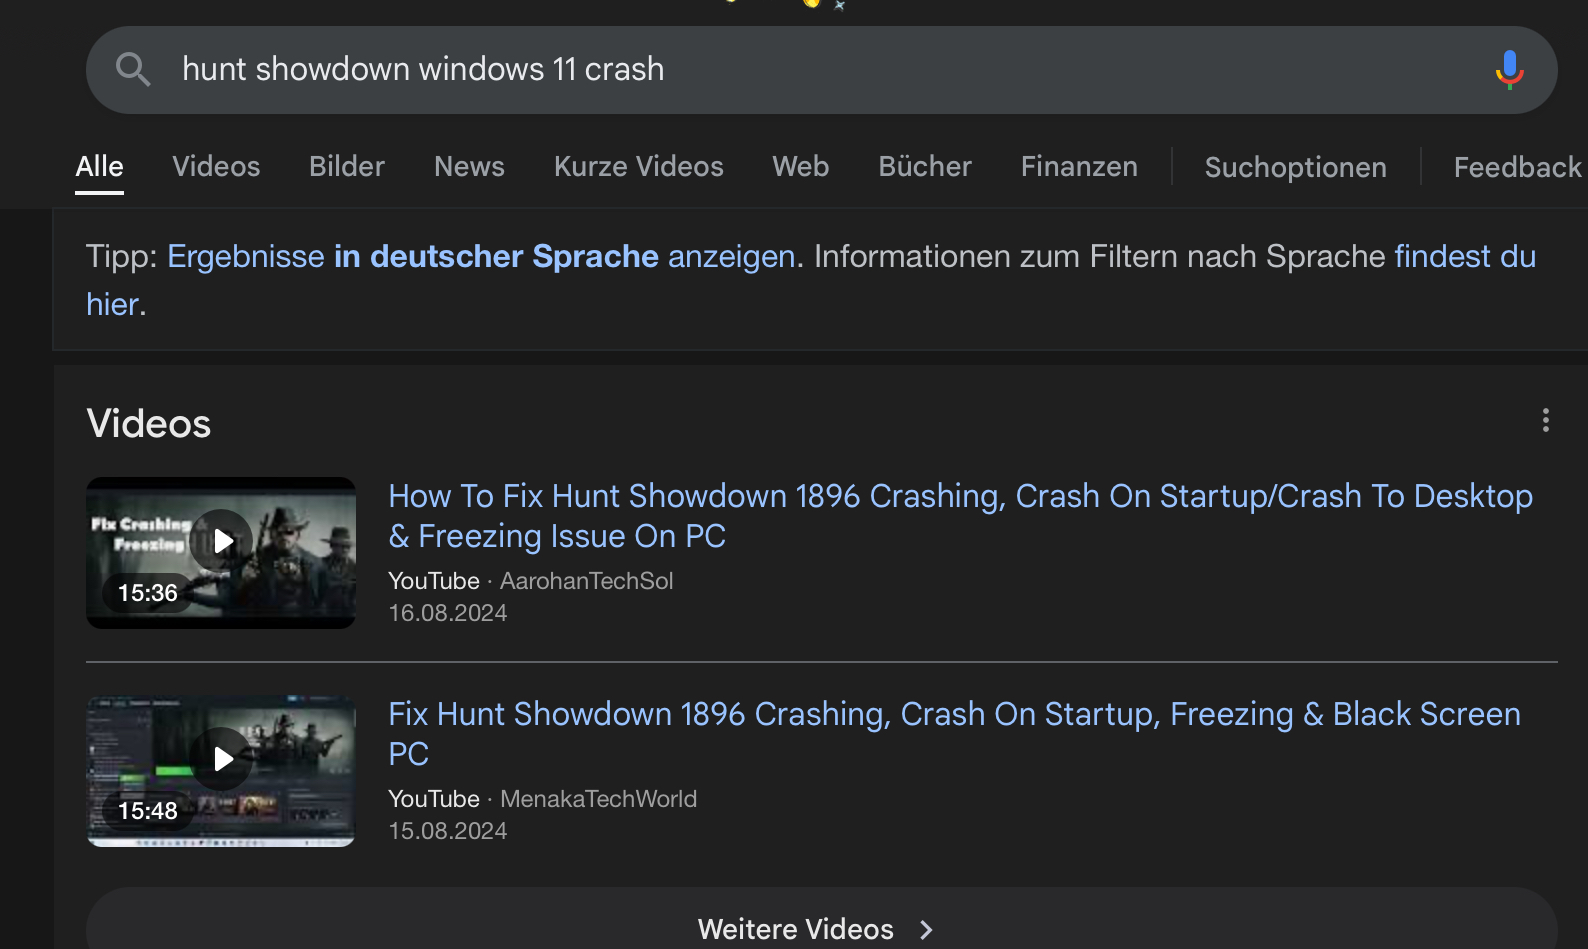The height and width of the screenshot is (949, 1588).
Task: Select the Kurze Videos tab
Action: click(x=638, y=167)
